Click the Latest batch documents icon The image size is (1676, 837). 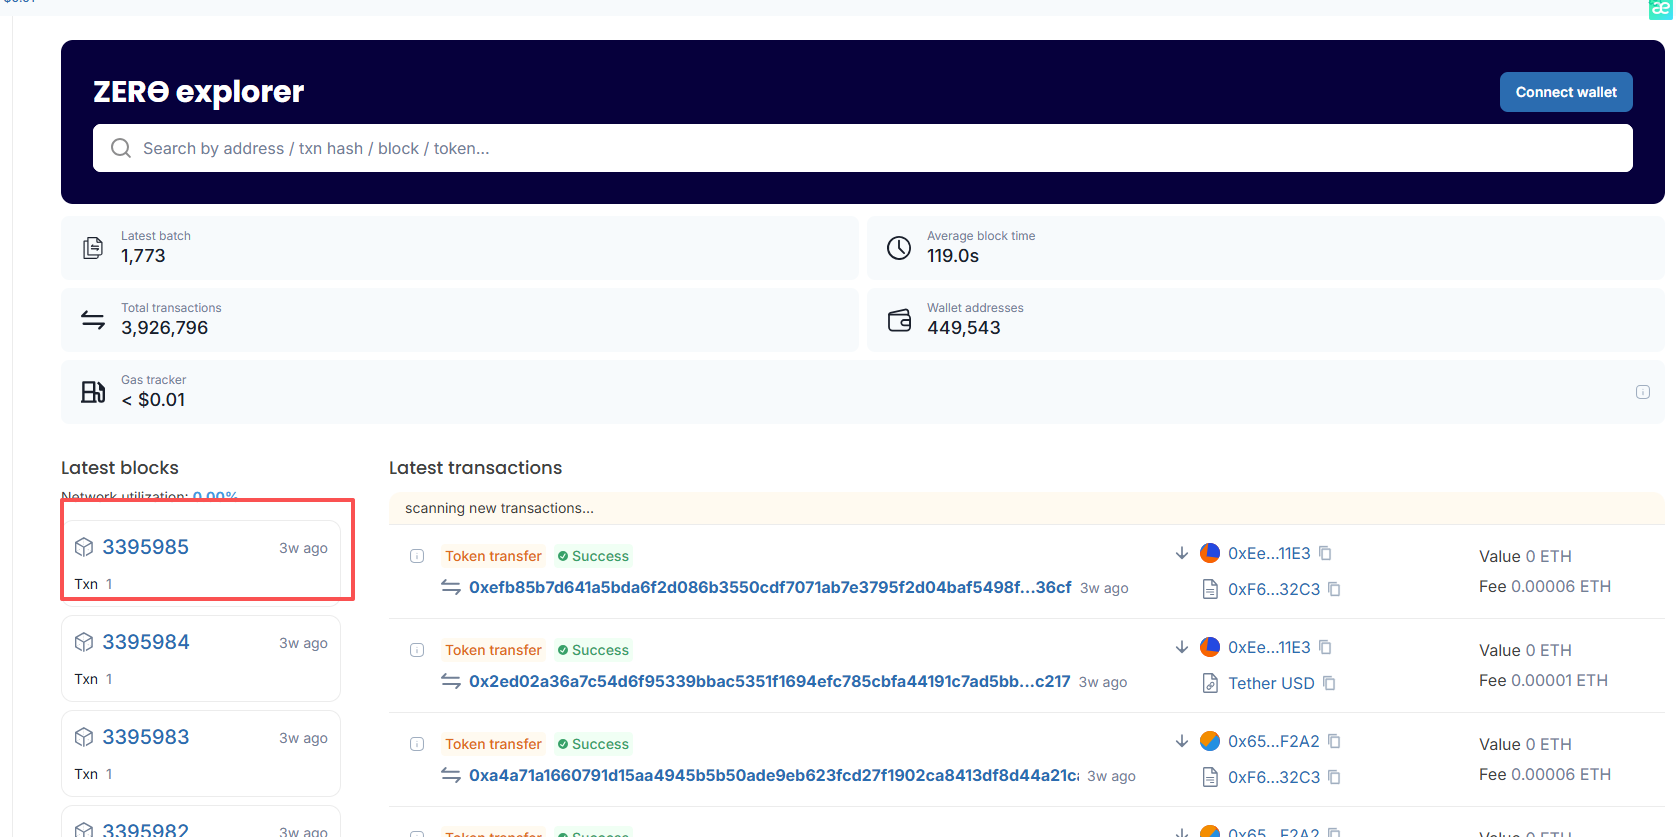93,248
